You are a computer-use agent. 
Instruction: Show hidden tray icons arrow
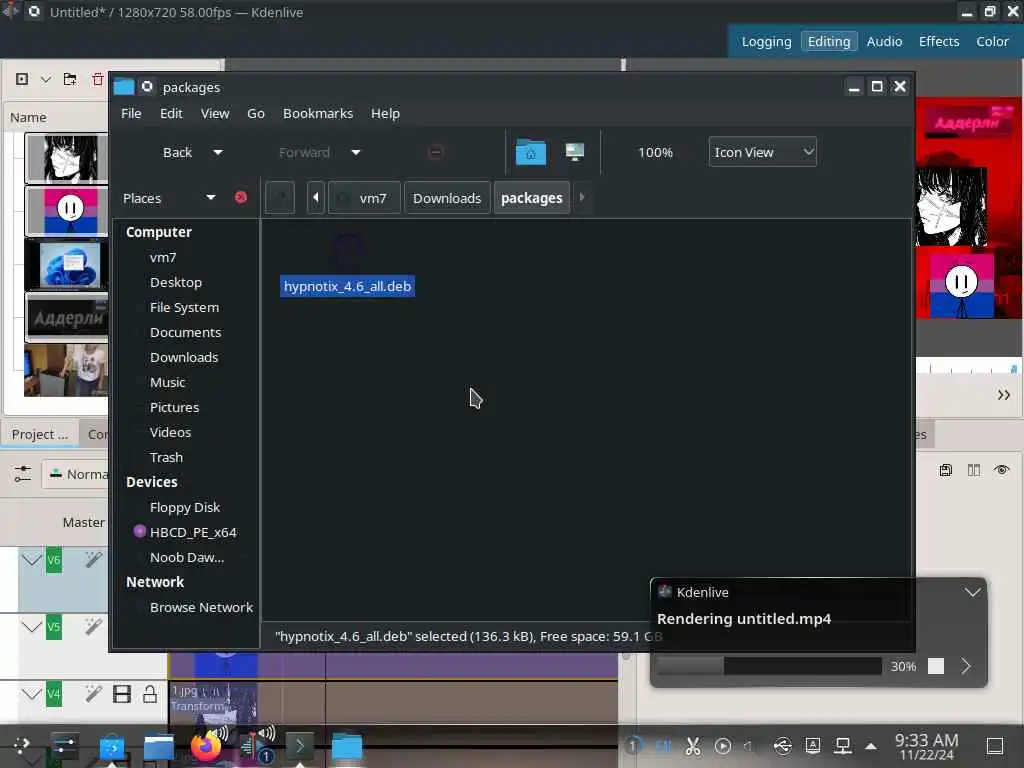[x=871, y=745]
